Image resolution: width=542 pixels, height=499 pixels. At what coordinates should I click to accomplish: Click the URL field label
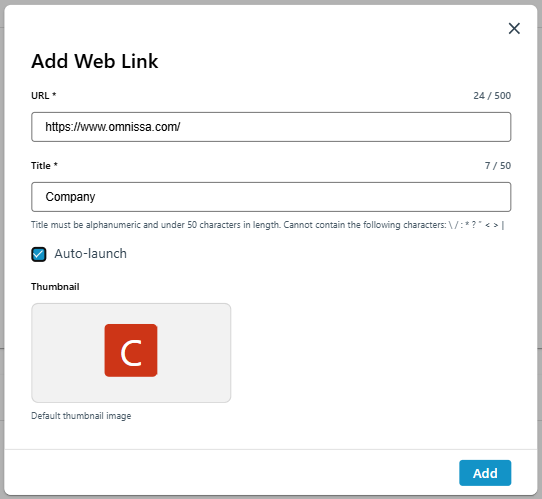click(x=40, y=96)
